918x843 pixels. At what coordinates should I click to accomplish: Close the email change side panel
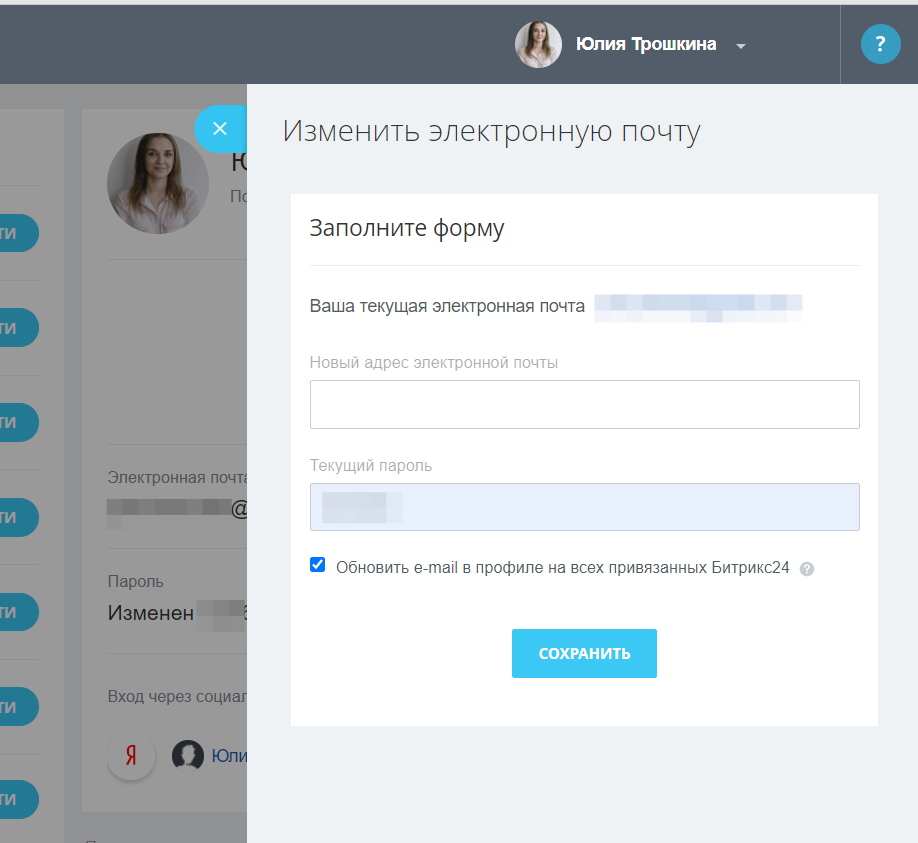tap(220, 129)
